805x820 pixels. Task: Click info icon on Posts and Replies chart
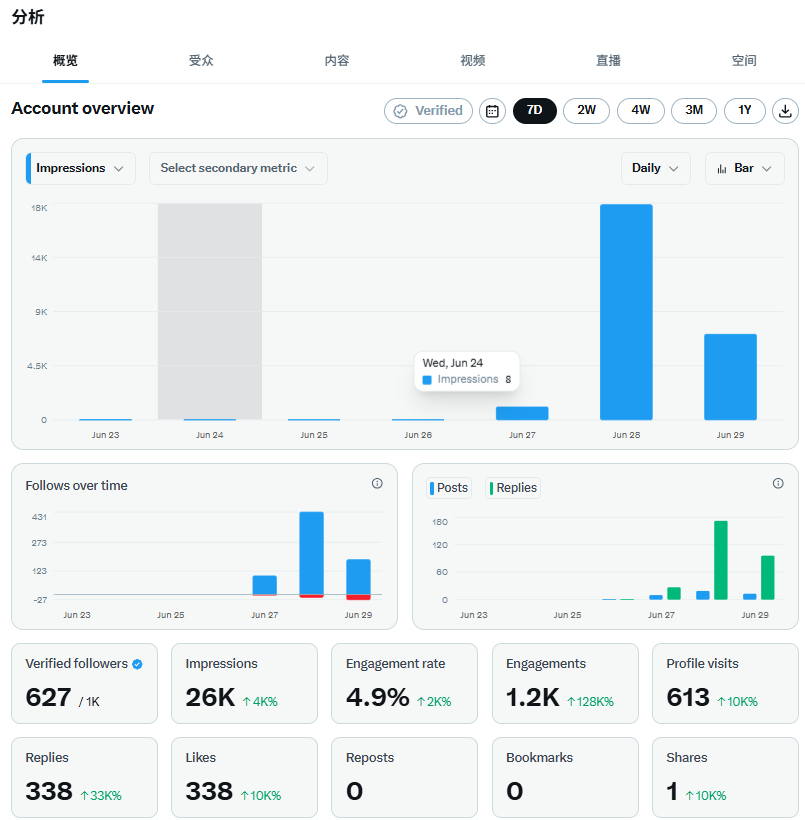pos(778,483)
